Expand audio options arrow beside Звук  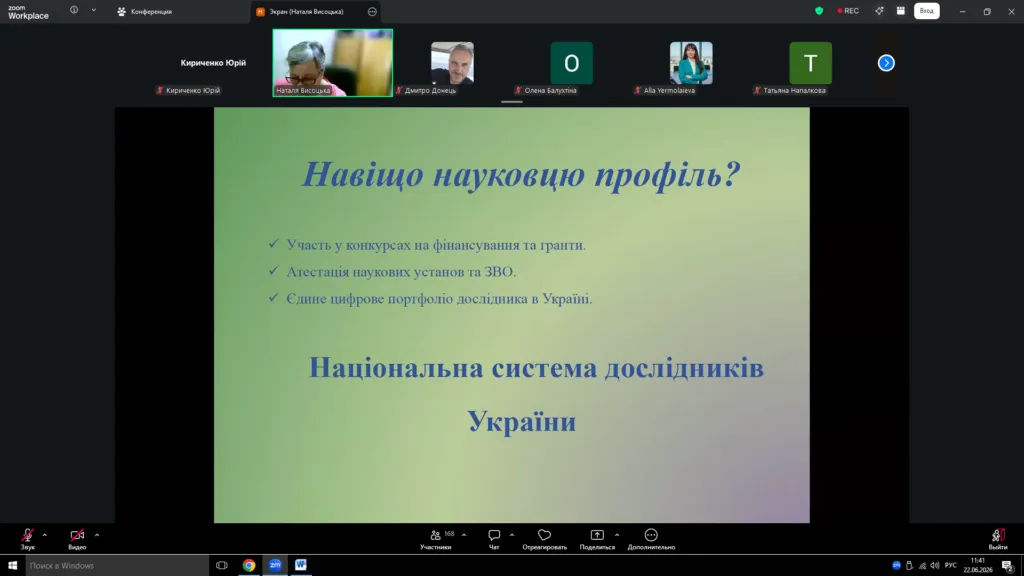(x=44, y=535)
